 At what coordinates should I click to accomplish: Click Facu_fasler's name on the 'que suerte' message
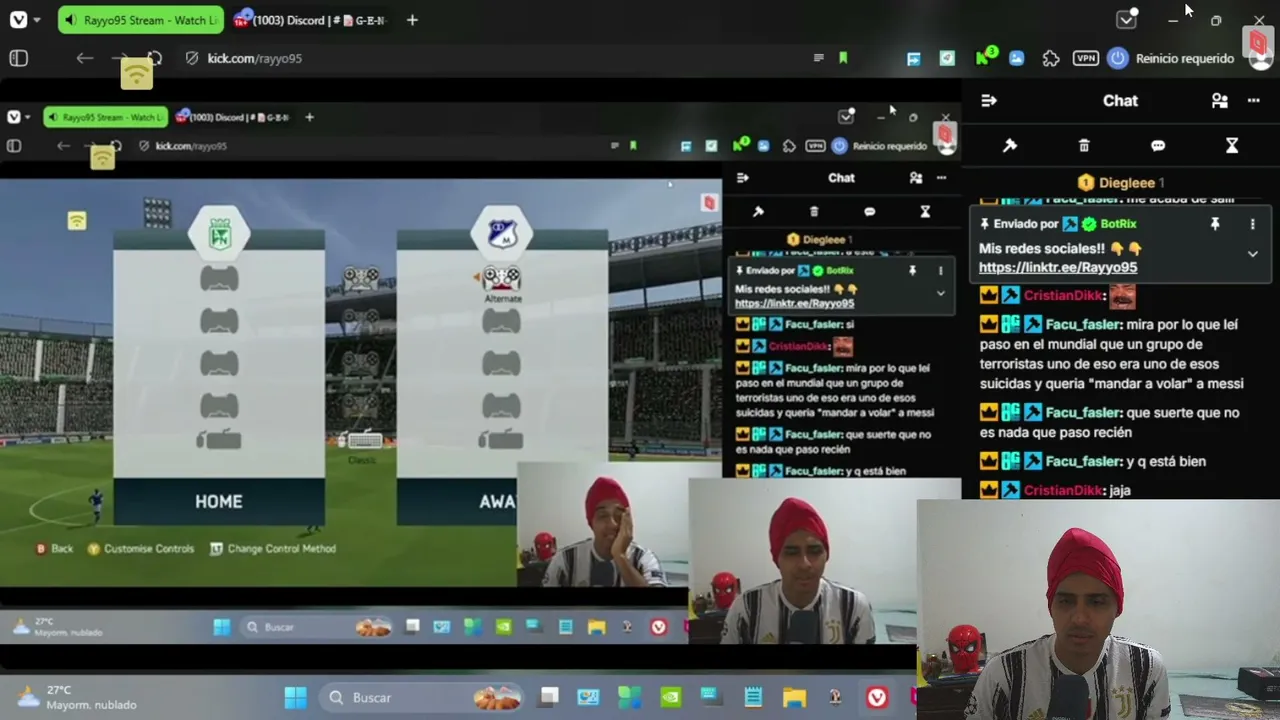click(x=1083, y=412)
